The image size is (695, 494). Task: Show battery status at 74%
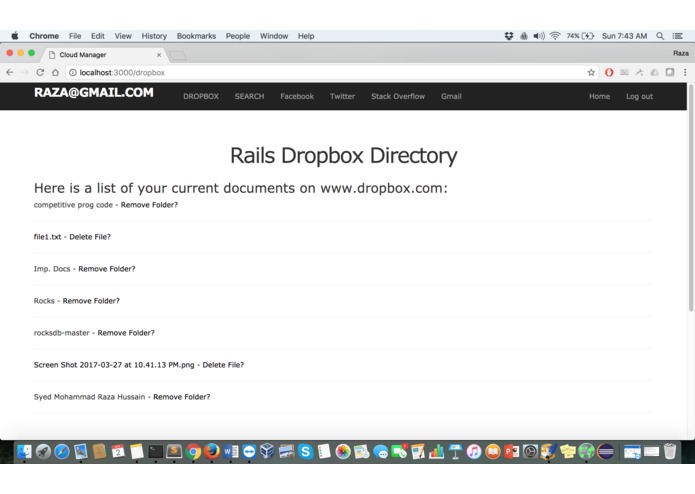click(580, 36)
